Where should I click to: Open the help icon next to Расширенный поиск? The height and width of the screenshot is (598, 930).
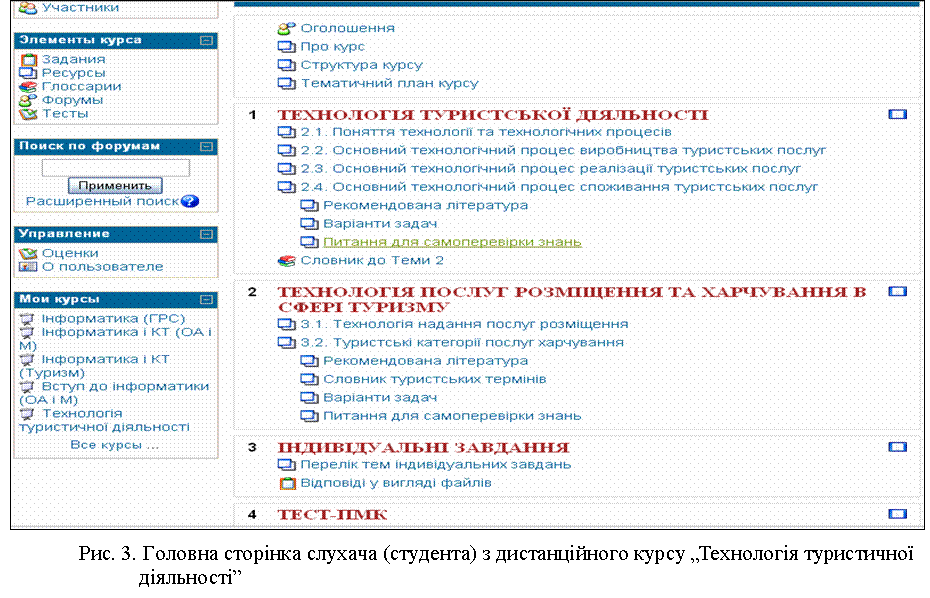(x=190, y=202)
